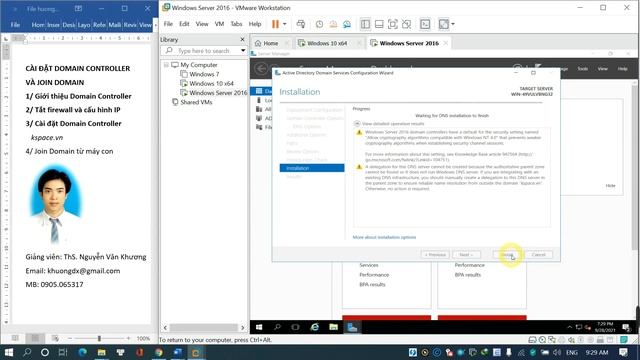Click the Word zoom in plus button

point(128,338)
